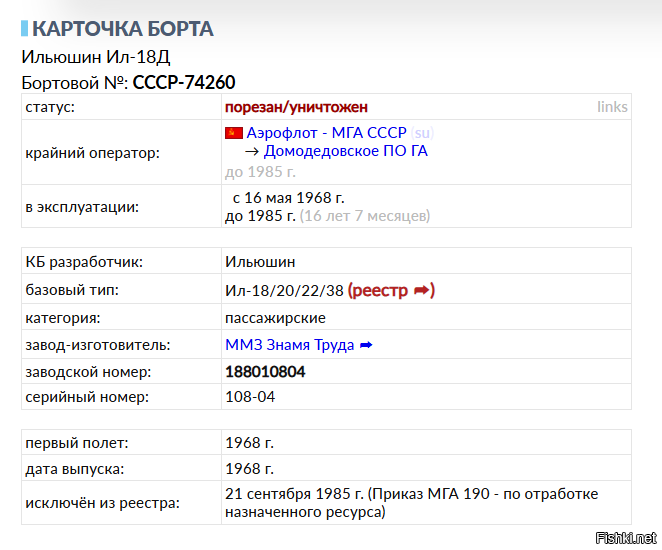
Task: Open the Домодедовское ПО ГА link
Action: click(x=345, y=151)
